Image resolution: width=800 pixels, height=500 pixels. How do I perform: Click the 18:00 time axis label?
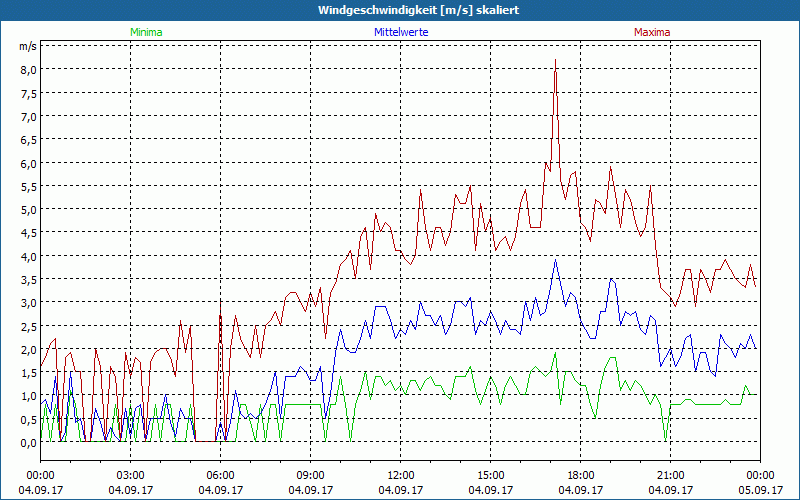pos(581,476)
